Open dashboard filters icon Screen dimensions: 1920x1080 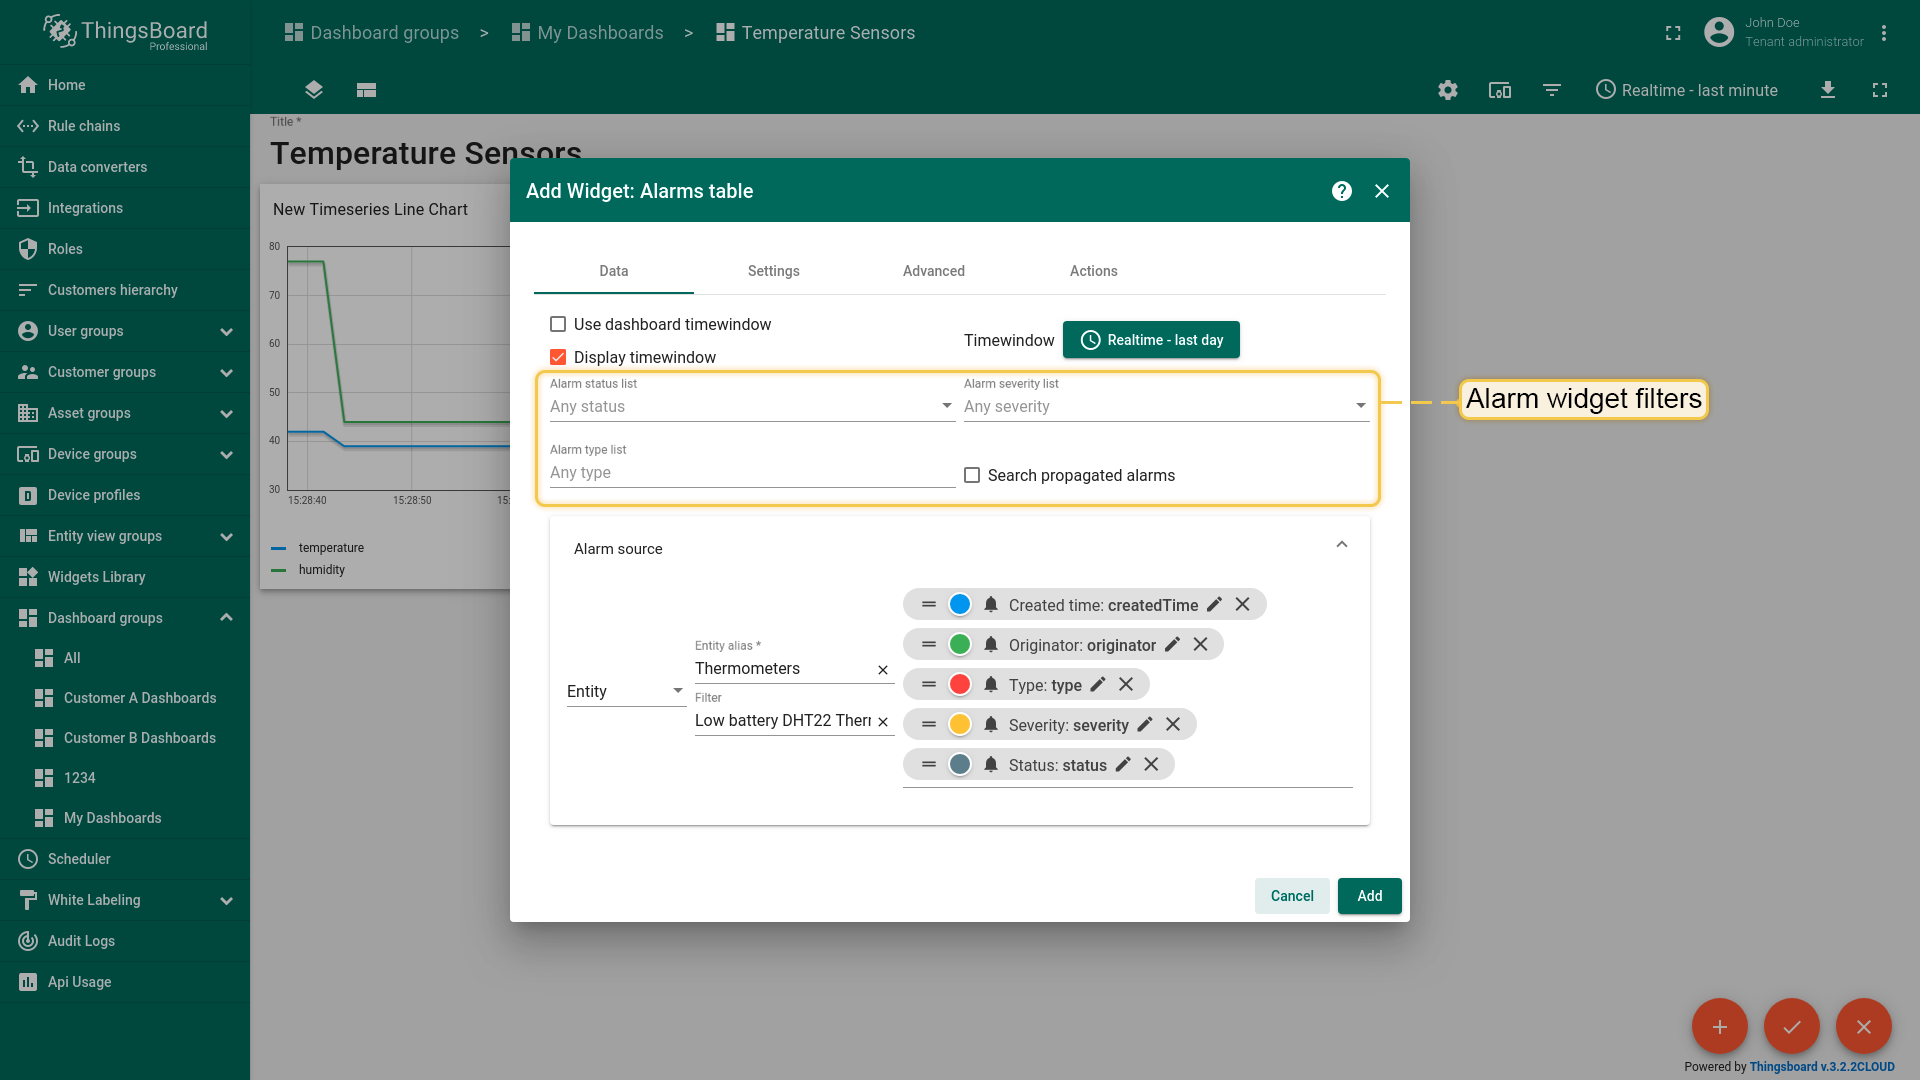pyautogui.click(x=1552, y=90)
